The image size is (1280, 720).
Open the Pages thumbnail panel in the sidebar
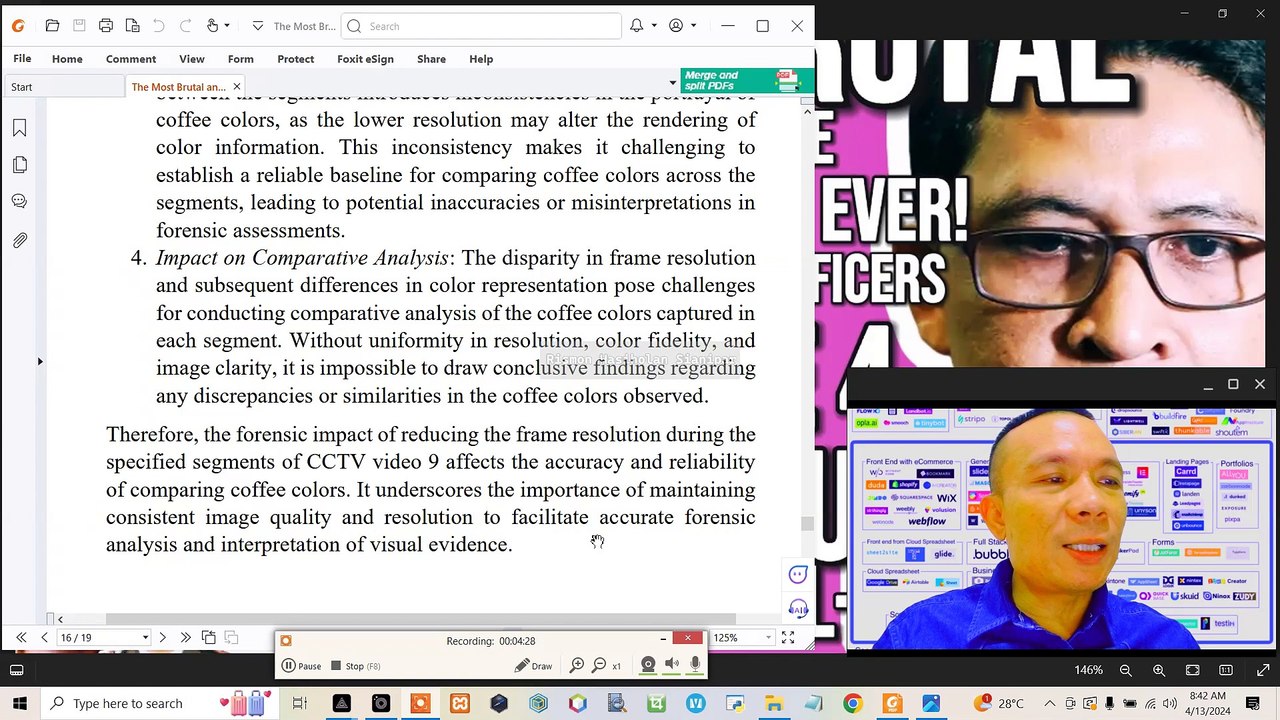[19, 165]
